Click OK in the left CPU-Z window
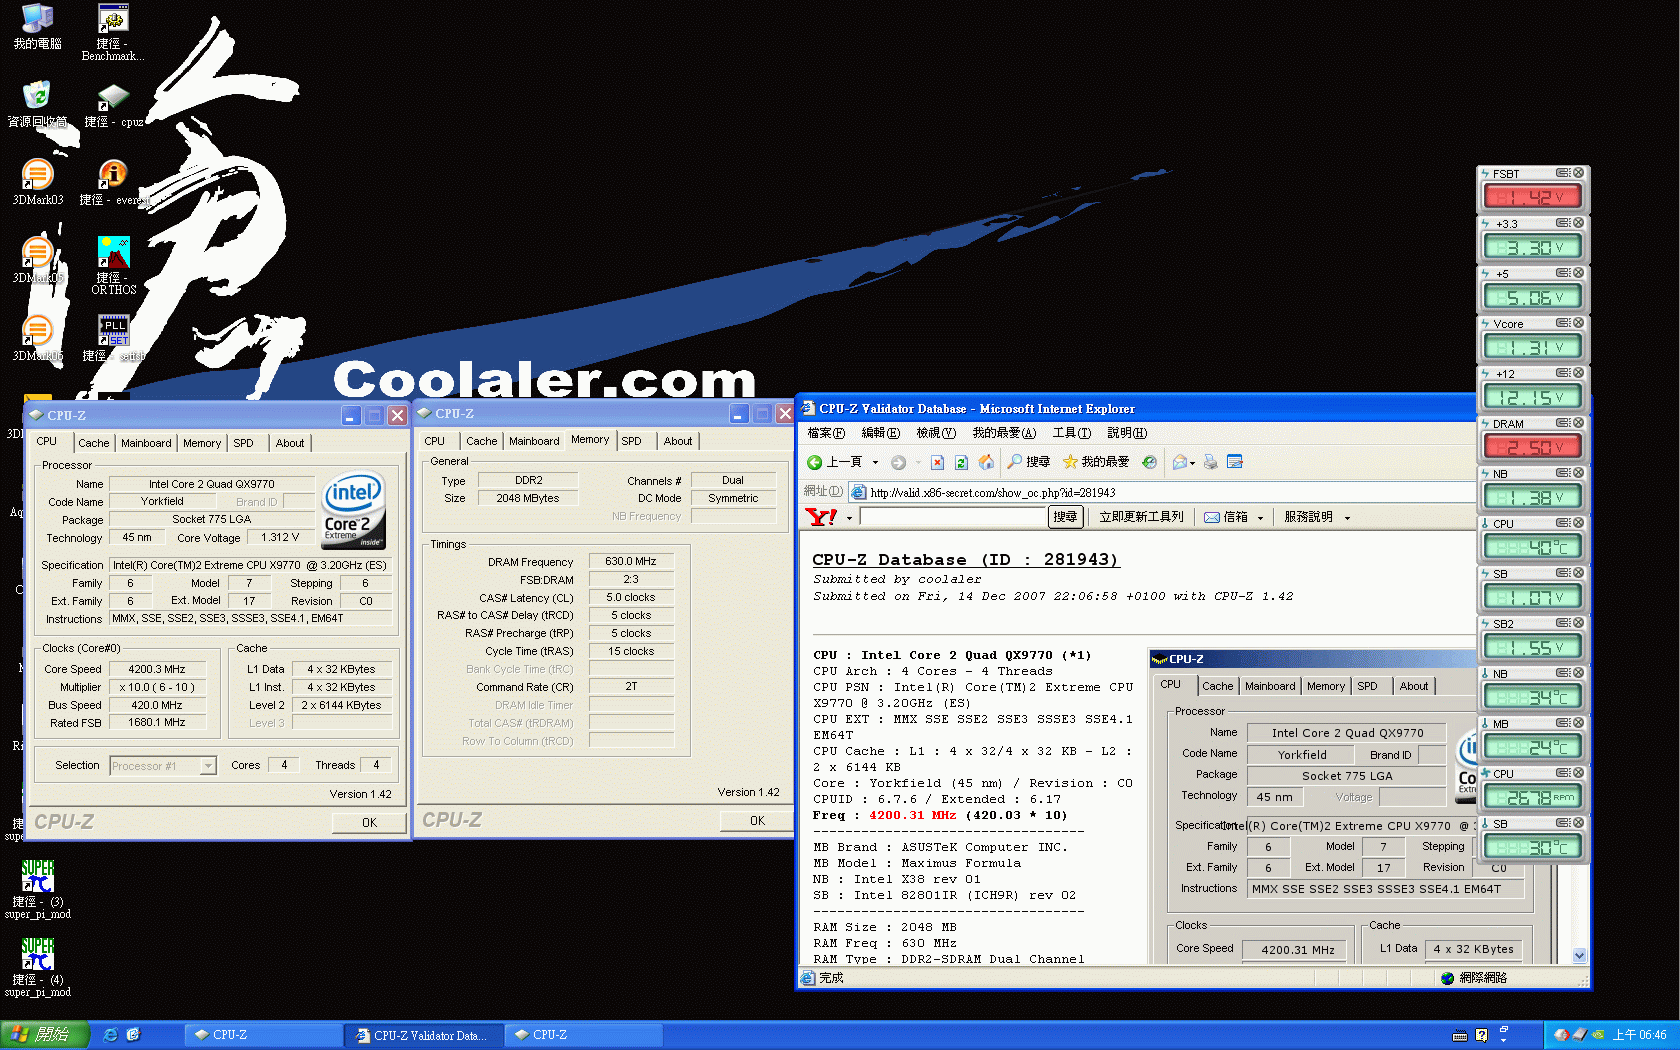 click(x=369, y=822)
